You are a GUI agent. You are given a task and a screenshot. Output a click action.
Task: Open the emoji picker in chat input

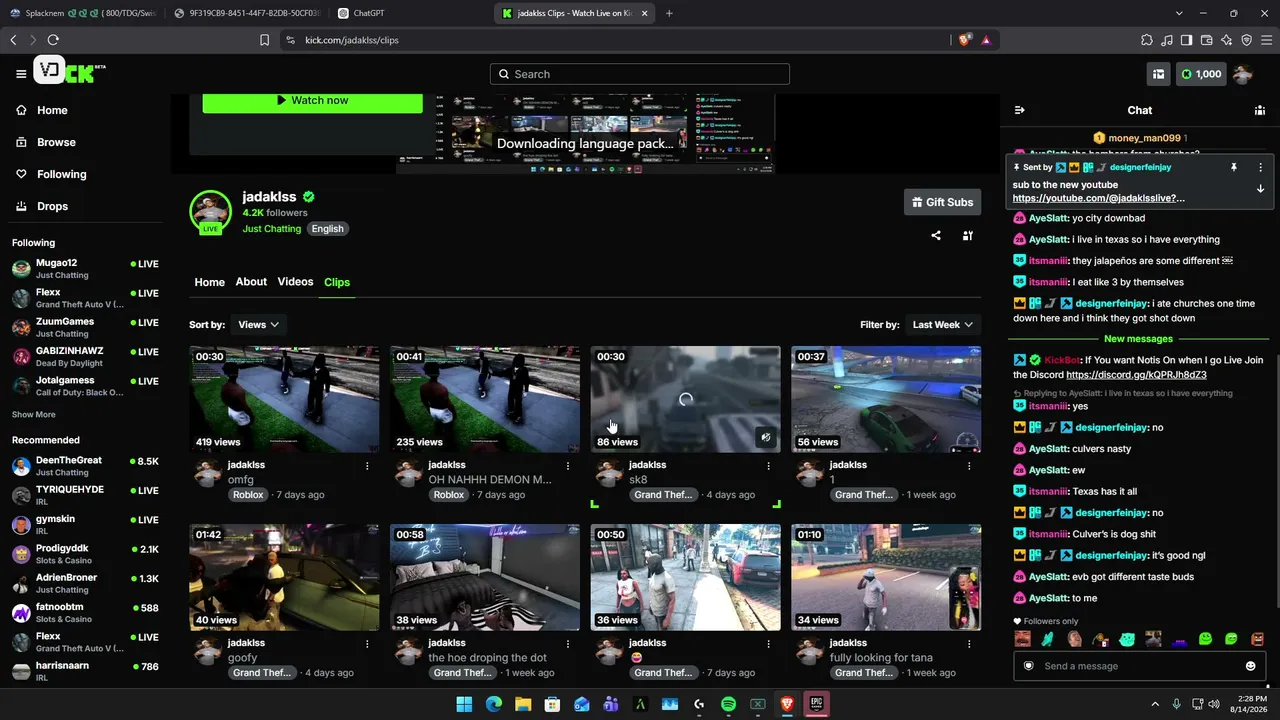1250,666
